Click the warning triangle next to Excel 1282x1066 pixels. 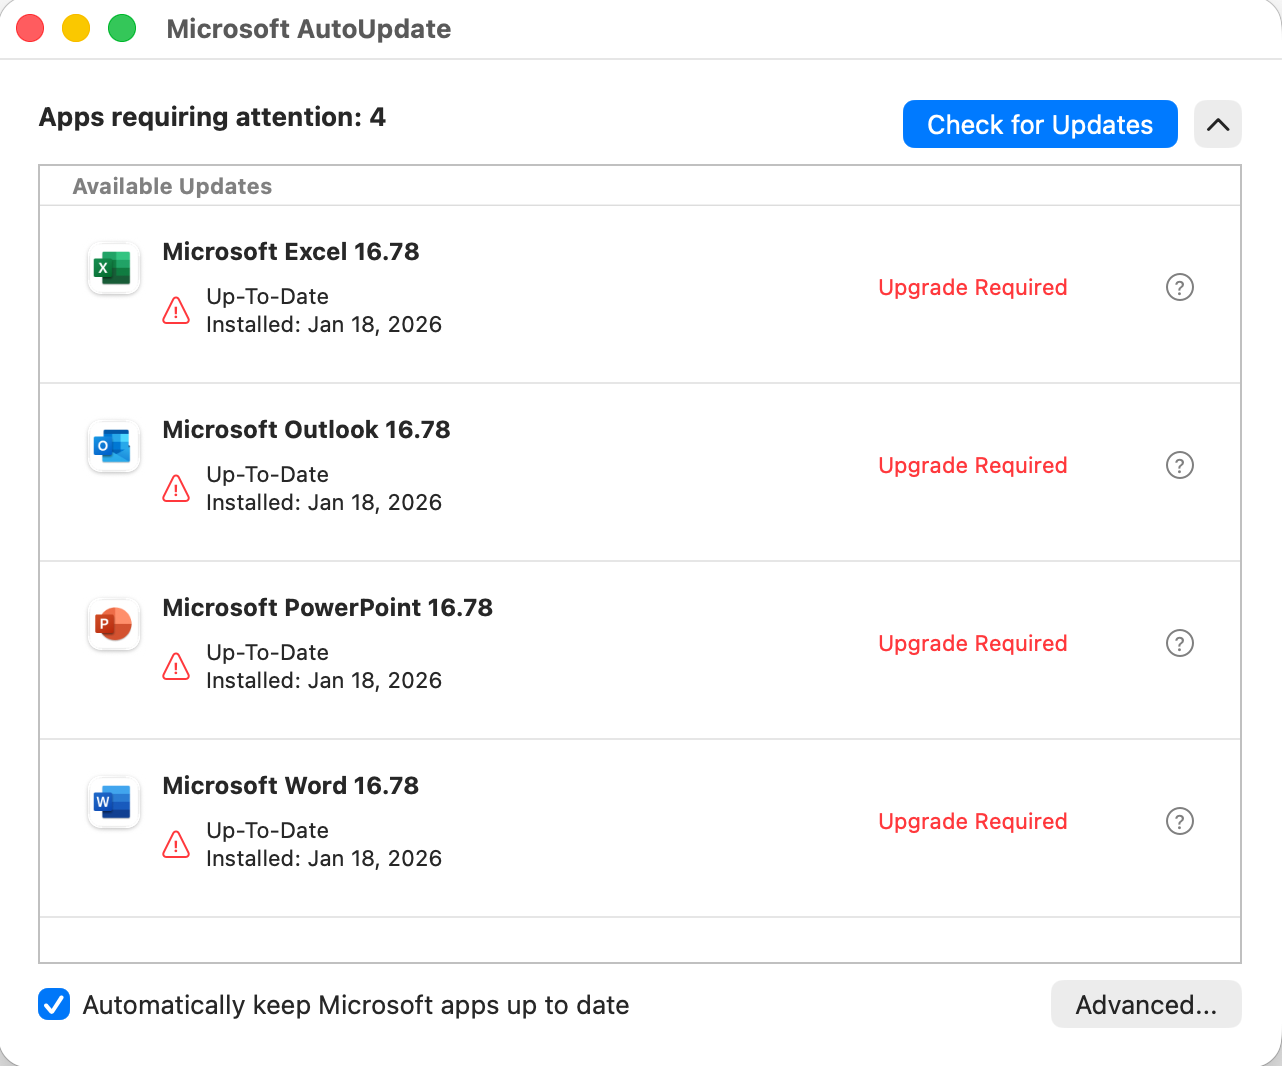point(176,311)
